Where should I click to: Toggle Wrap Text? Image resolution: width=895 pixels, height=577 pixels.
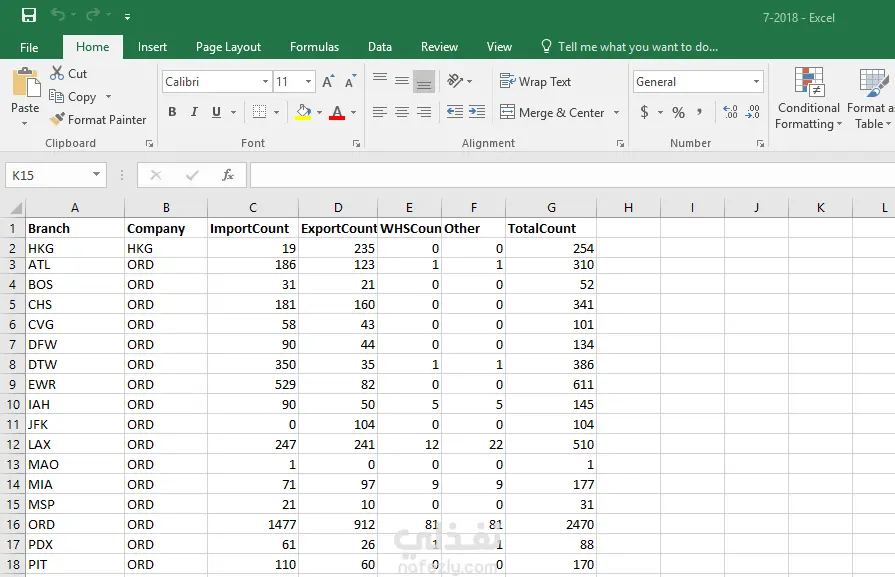[x=535, y=82]
